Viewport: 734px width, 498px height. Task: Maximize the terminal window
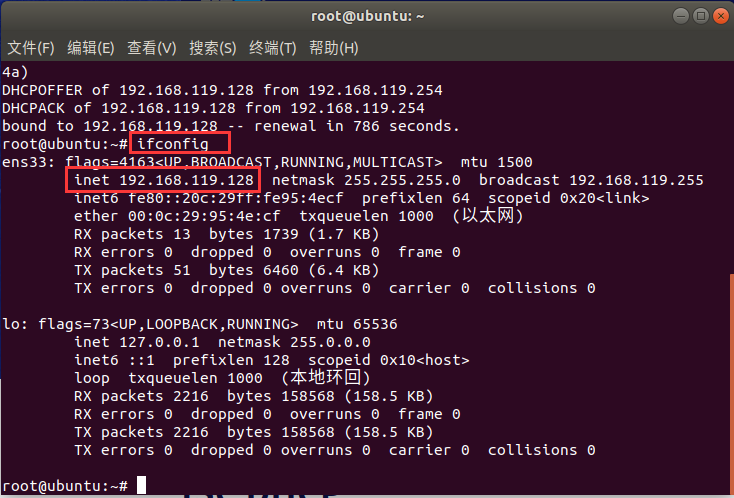(x=701, y=16)
